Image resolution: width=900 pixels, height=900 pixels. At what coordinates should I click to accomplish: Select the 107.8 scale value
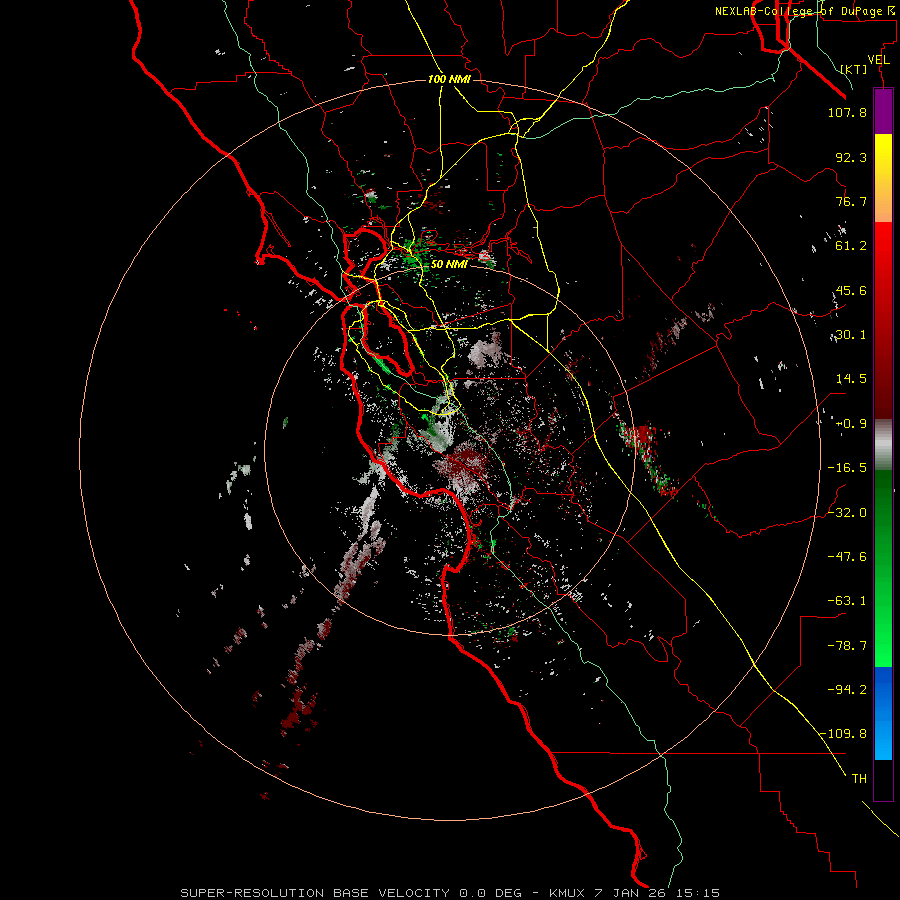coord(847,112)
